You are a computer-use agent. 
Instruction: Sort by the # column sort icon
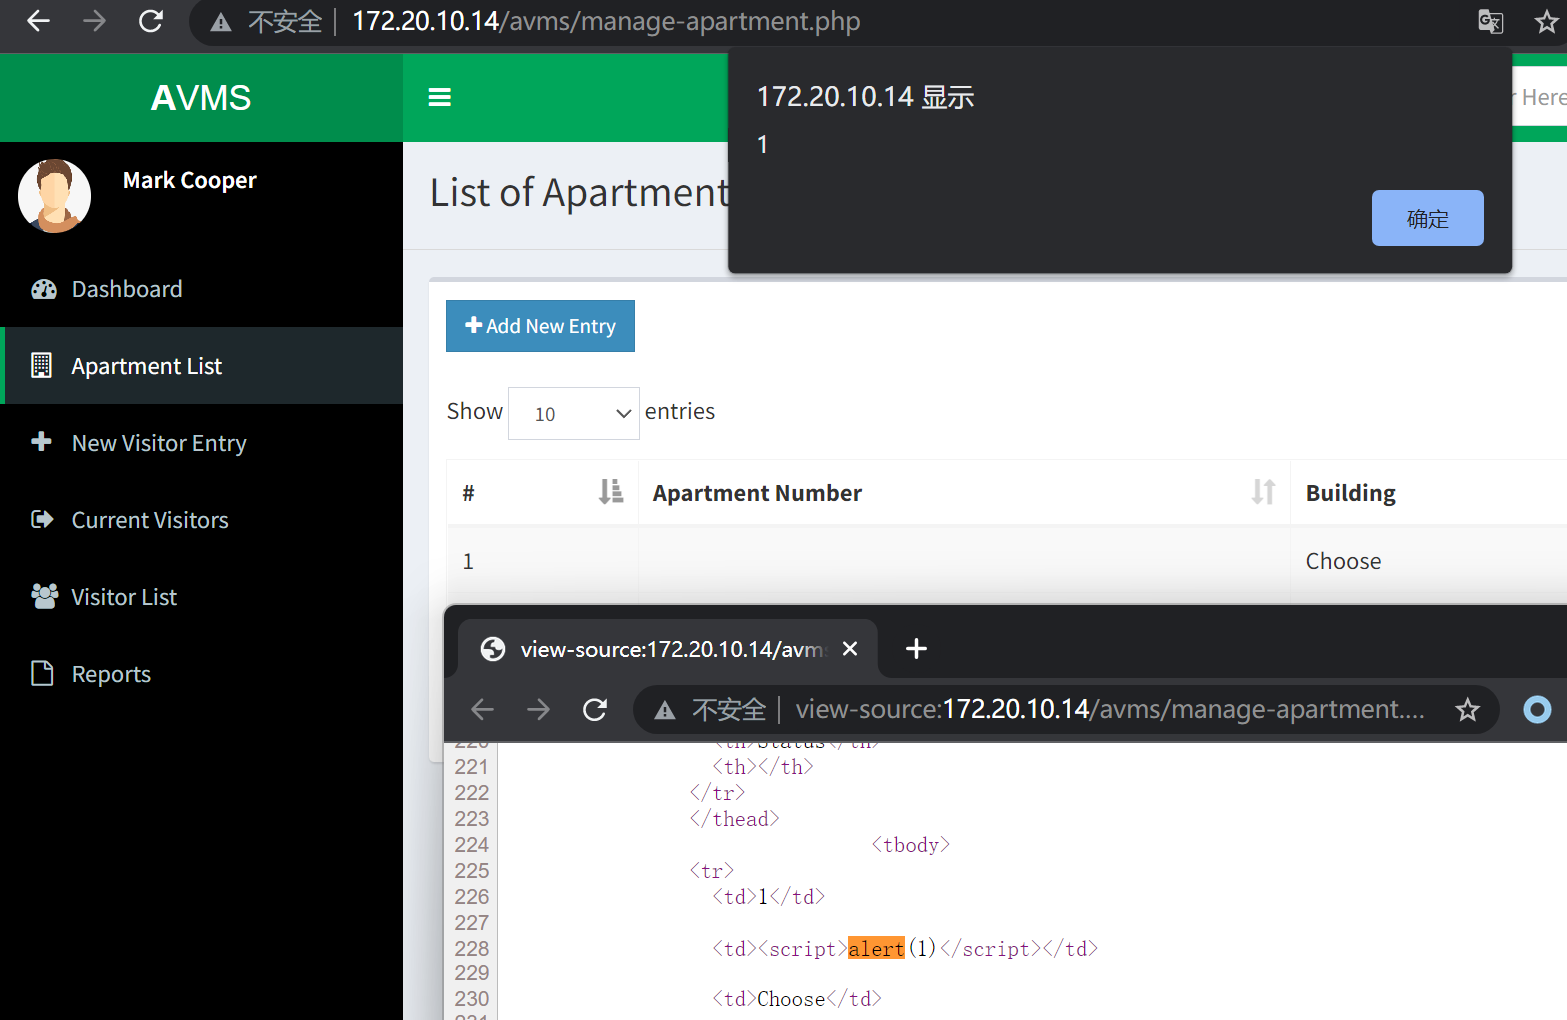coord(611,491)
